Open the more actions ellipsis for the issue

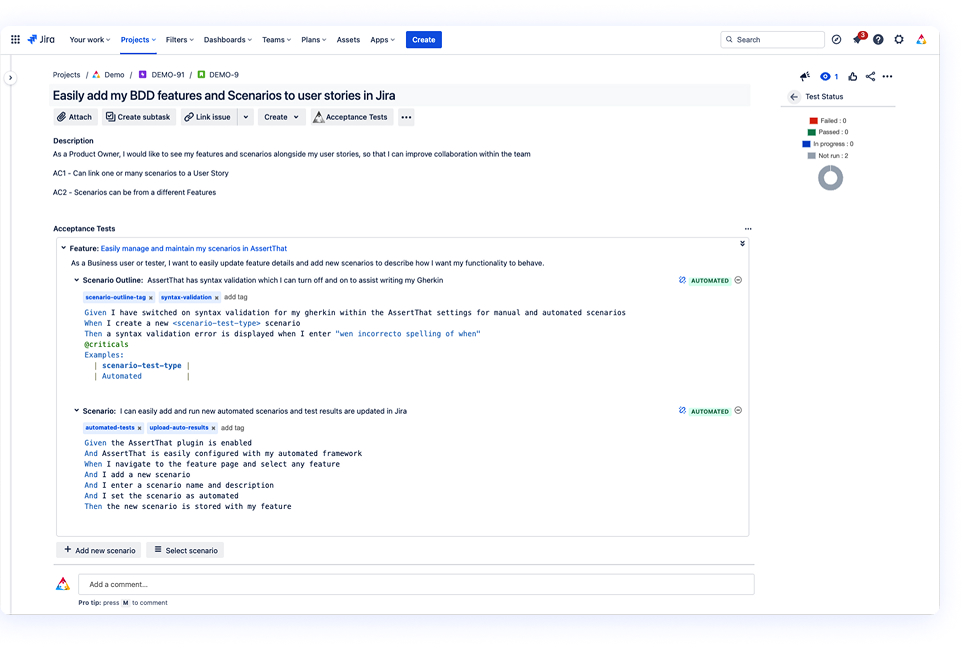[888, 76]
